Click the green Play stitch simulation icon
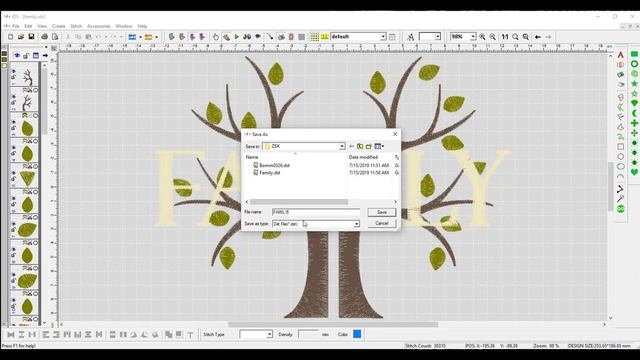This screenshot has height=360, width=640. pos(237,37)
